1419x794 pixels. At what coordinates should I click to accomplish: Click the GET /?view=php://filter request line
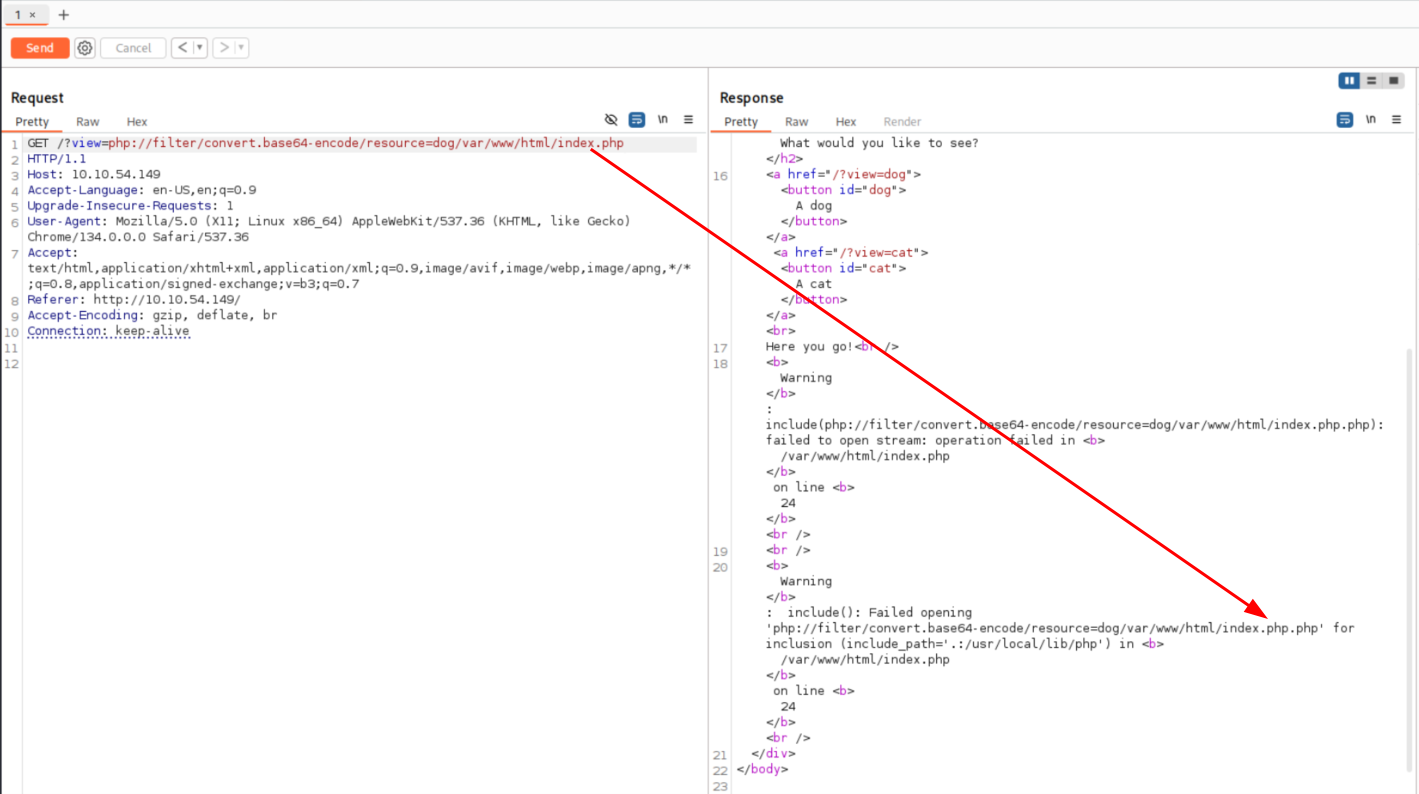coord(325,144)
